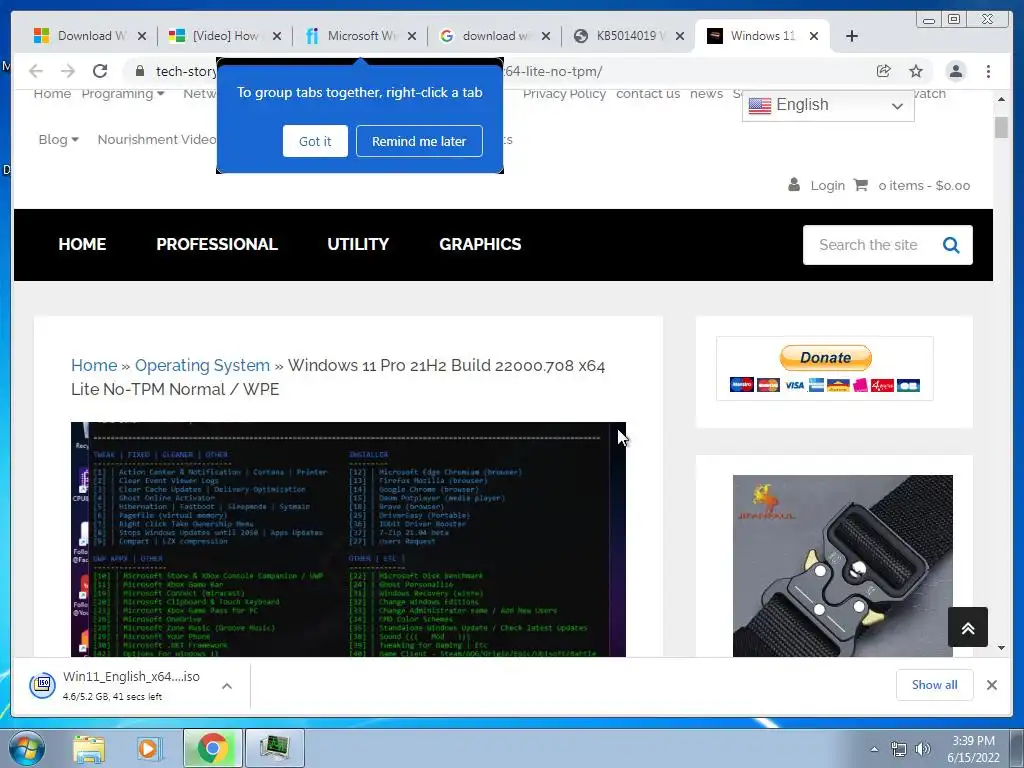Click 0 items - $0.00 cart text
The width and height of the screenshot is (1024, 768).
[x=924, y=185]
